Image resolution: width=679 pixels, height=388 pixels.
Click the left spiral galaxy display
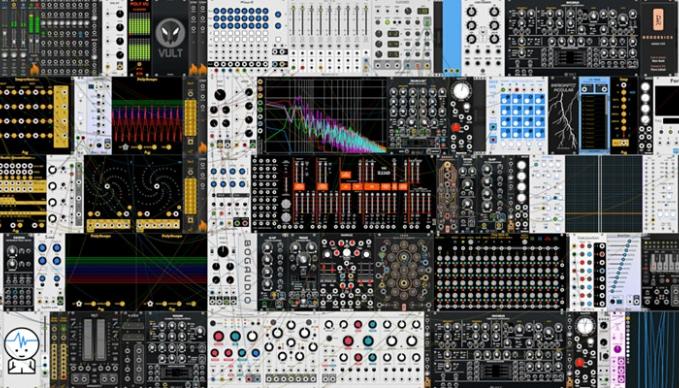[x=108, y=186]
